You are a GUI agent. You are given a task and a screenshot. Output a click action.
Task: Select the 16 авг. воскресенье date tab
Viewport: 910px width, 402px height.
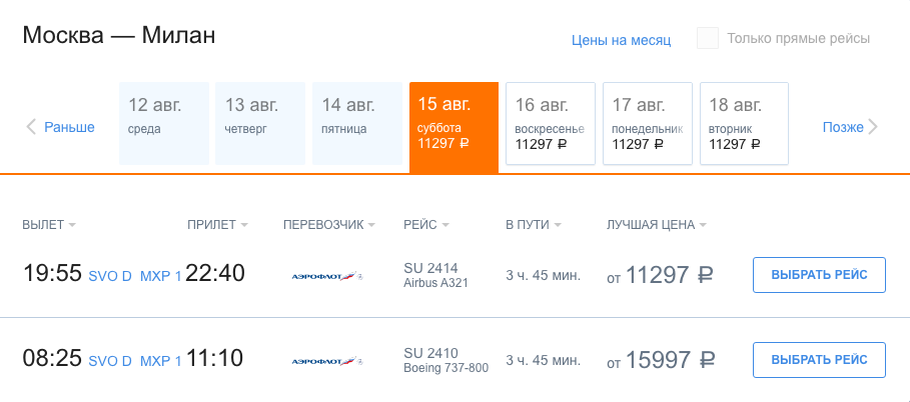(x=550, y=123)
